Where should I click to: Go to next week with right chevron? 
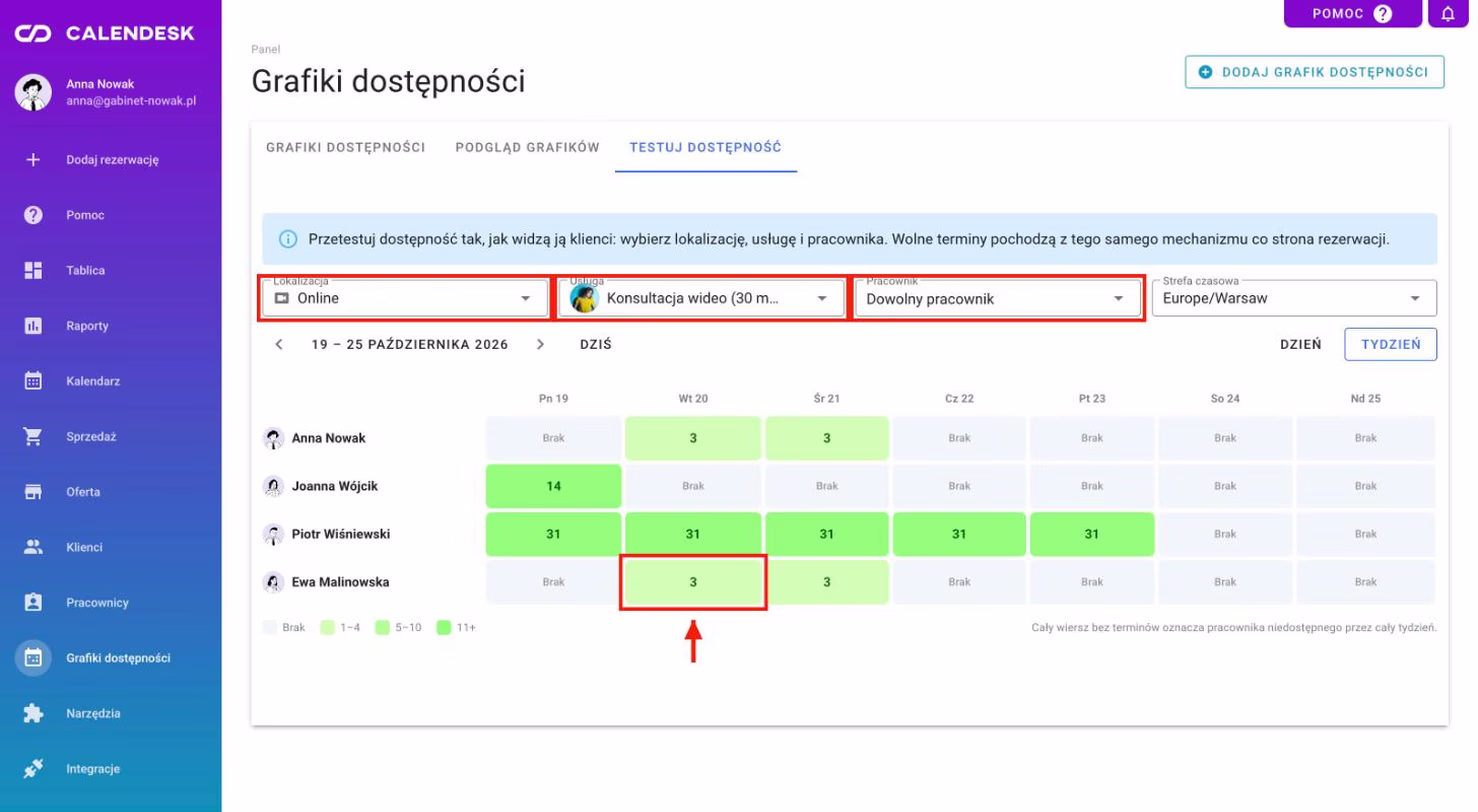[x=541, y=344]
